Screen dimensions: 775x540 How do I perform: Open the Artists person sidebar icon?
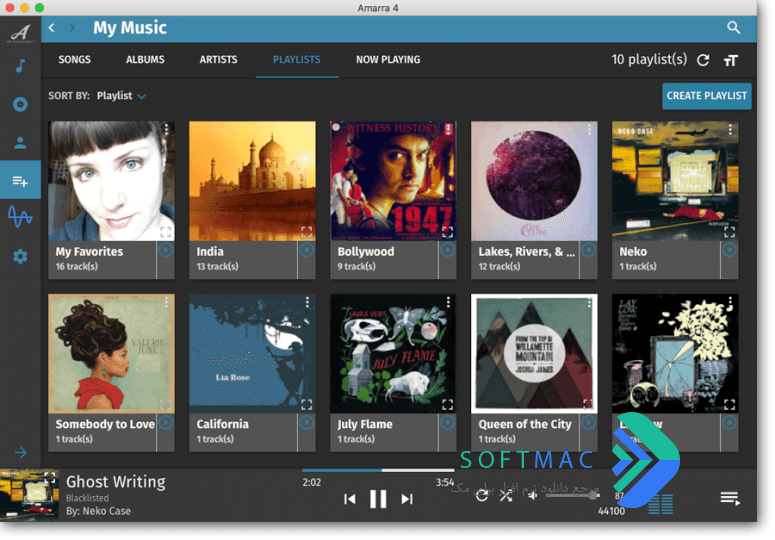[20, 143]
